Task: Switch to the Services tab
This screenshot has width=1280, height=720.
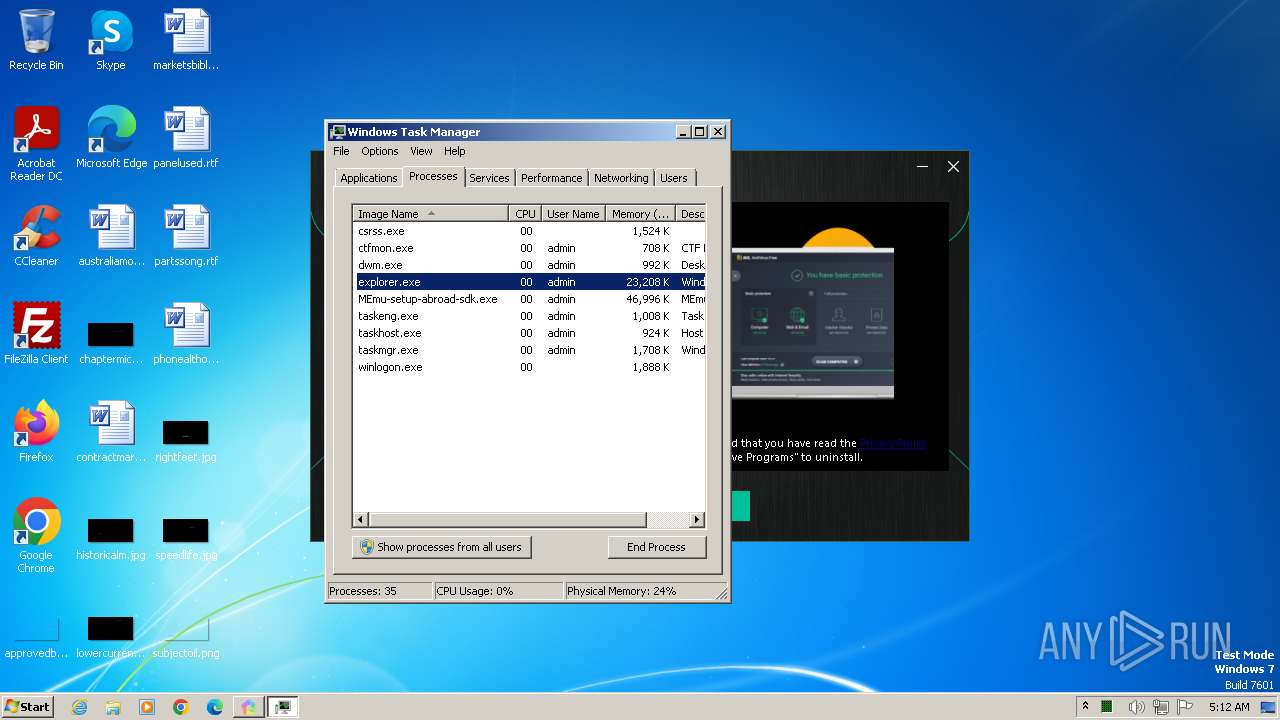Action: coord(489,178)
